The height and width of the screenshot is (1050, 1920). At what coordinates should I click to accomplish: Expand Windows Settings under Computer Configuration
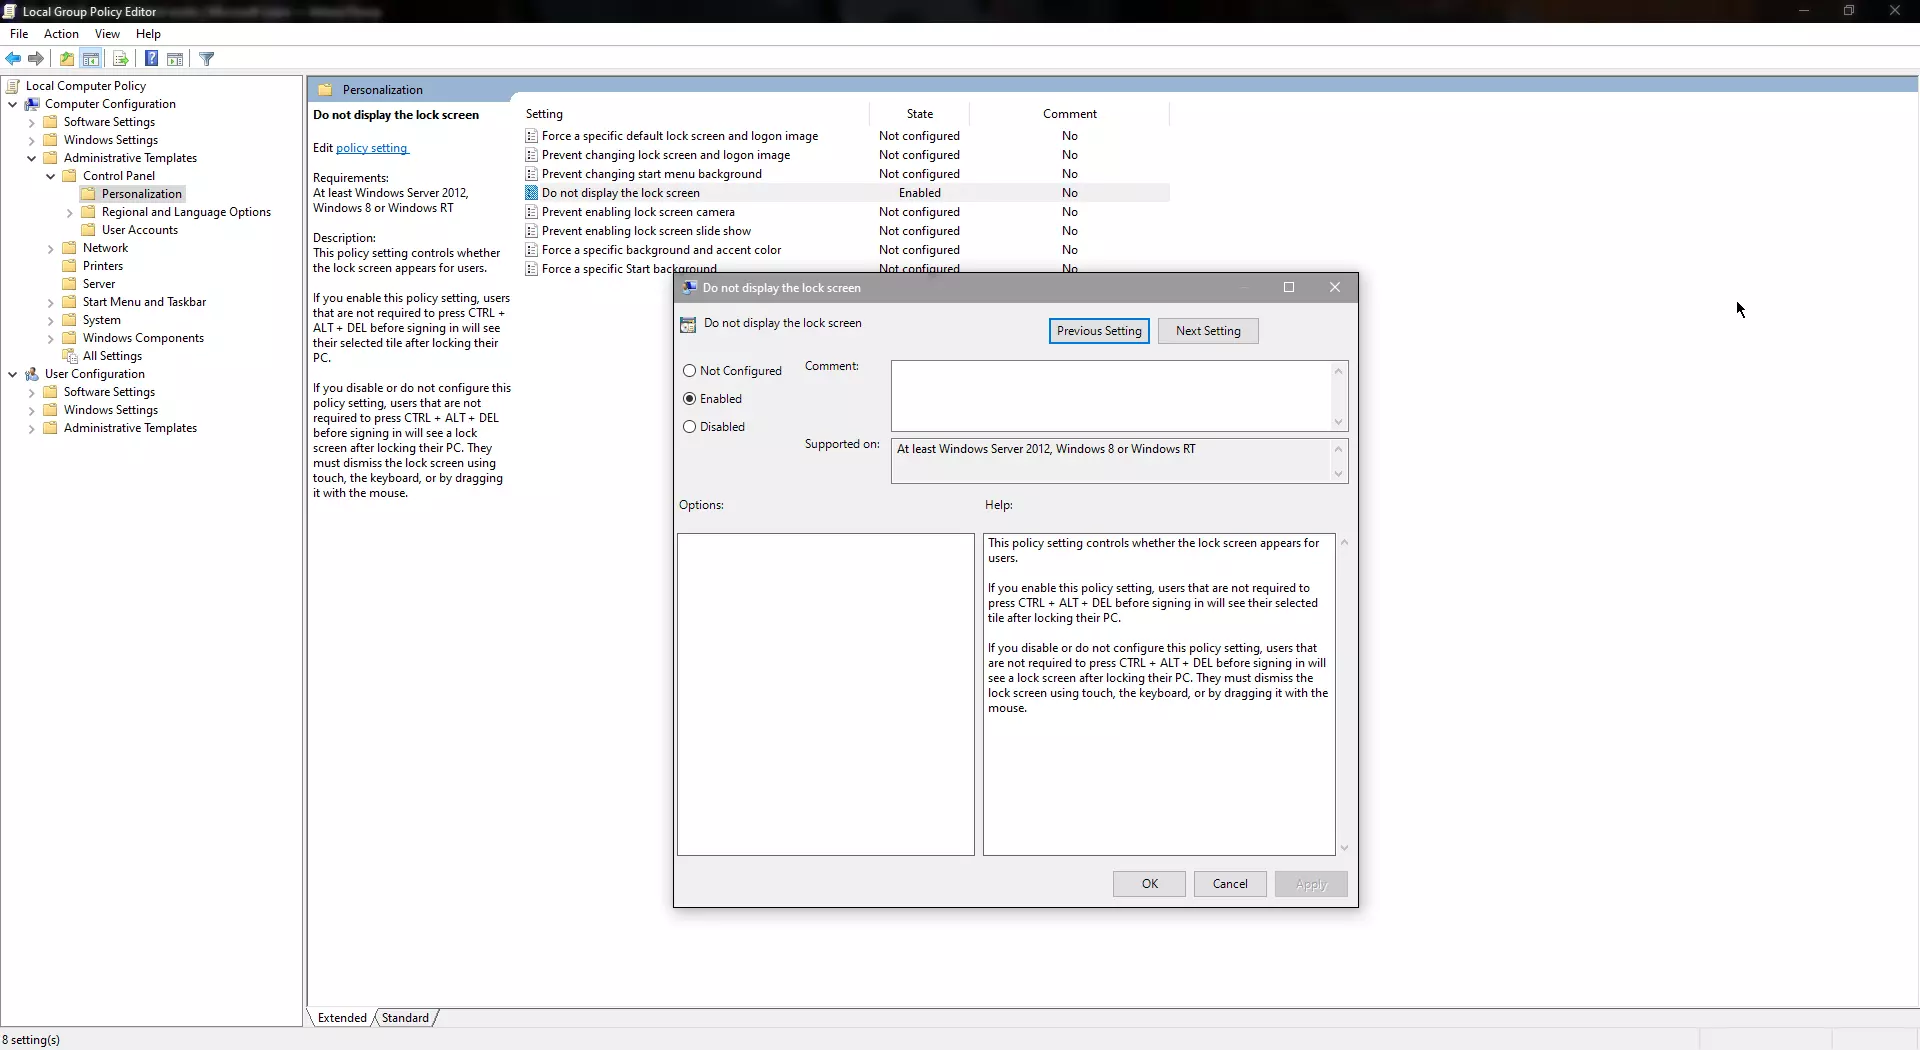(31, 140)
